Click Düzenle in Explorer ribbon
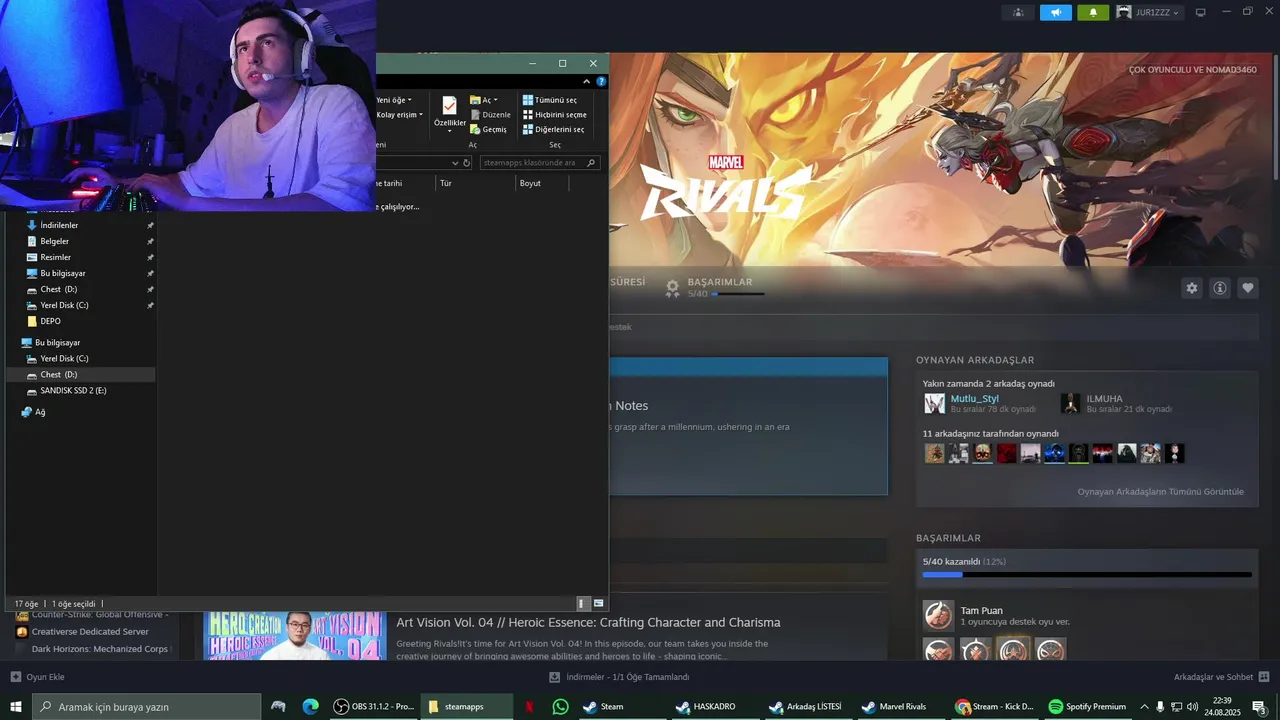The width and height of the screenshot is (1280, 720). tap(490, 114)
